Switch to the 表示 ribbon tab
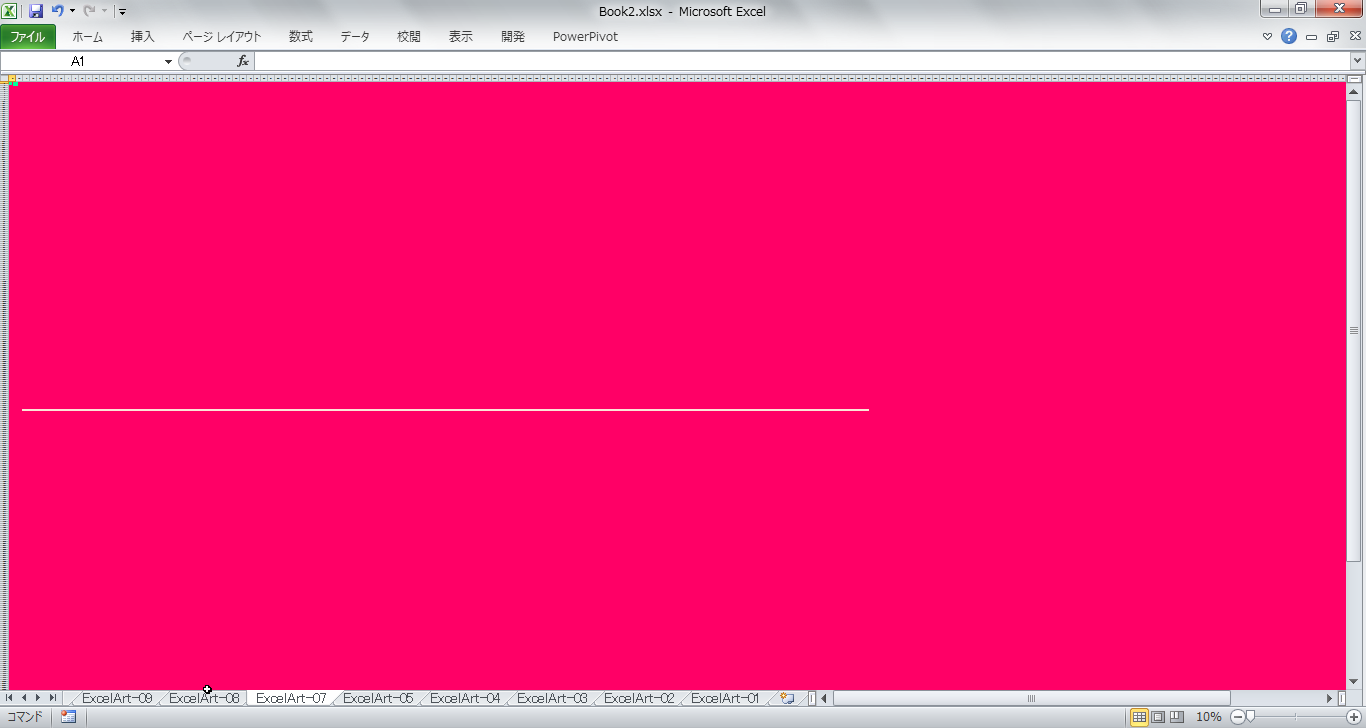The width and height of the screenshot is (1366, 728). 461,37
